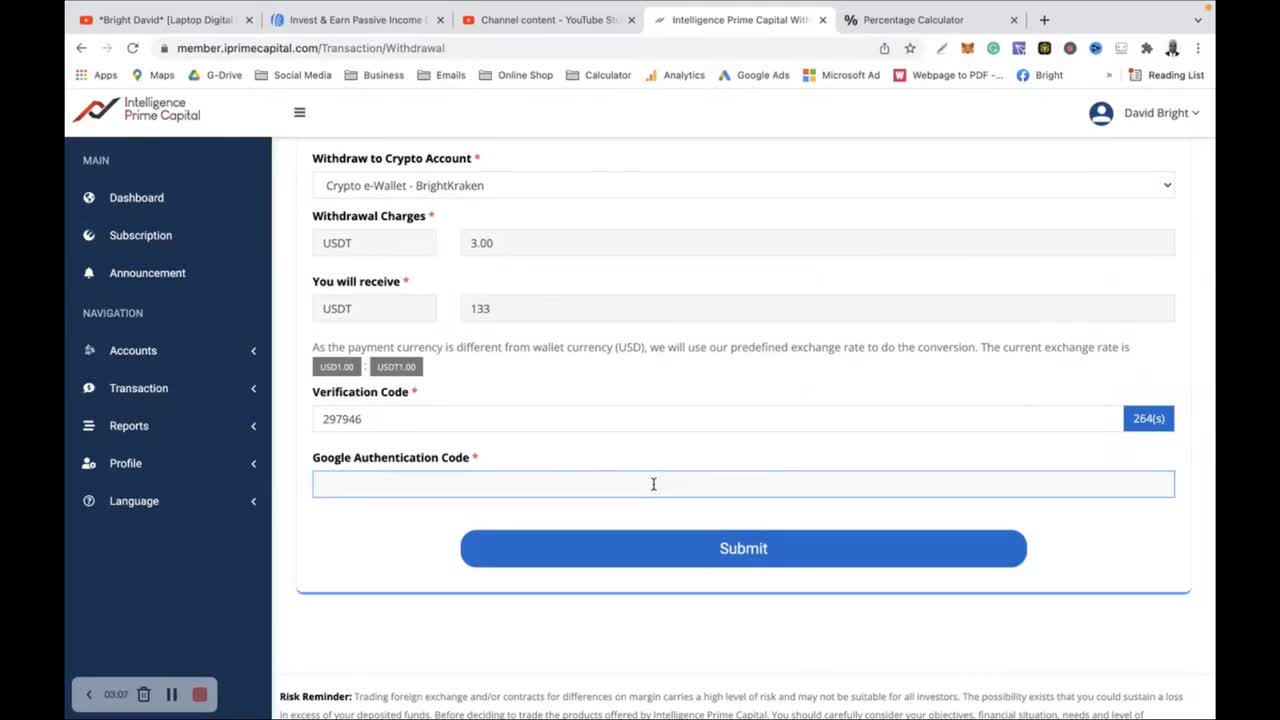
Task: Reload the current page
Action: click(132, 48)
